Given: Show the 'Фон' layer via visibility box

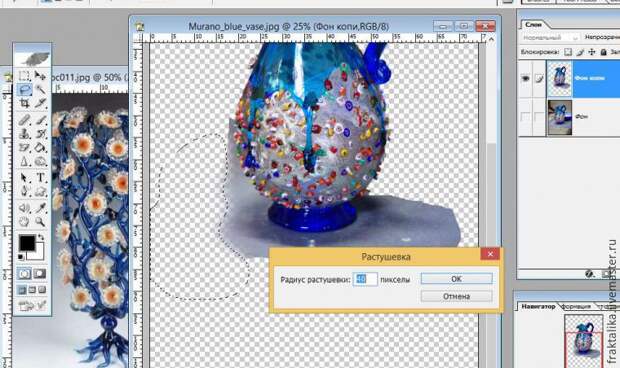Looking at the screenshot, I should pos(525,117).
